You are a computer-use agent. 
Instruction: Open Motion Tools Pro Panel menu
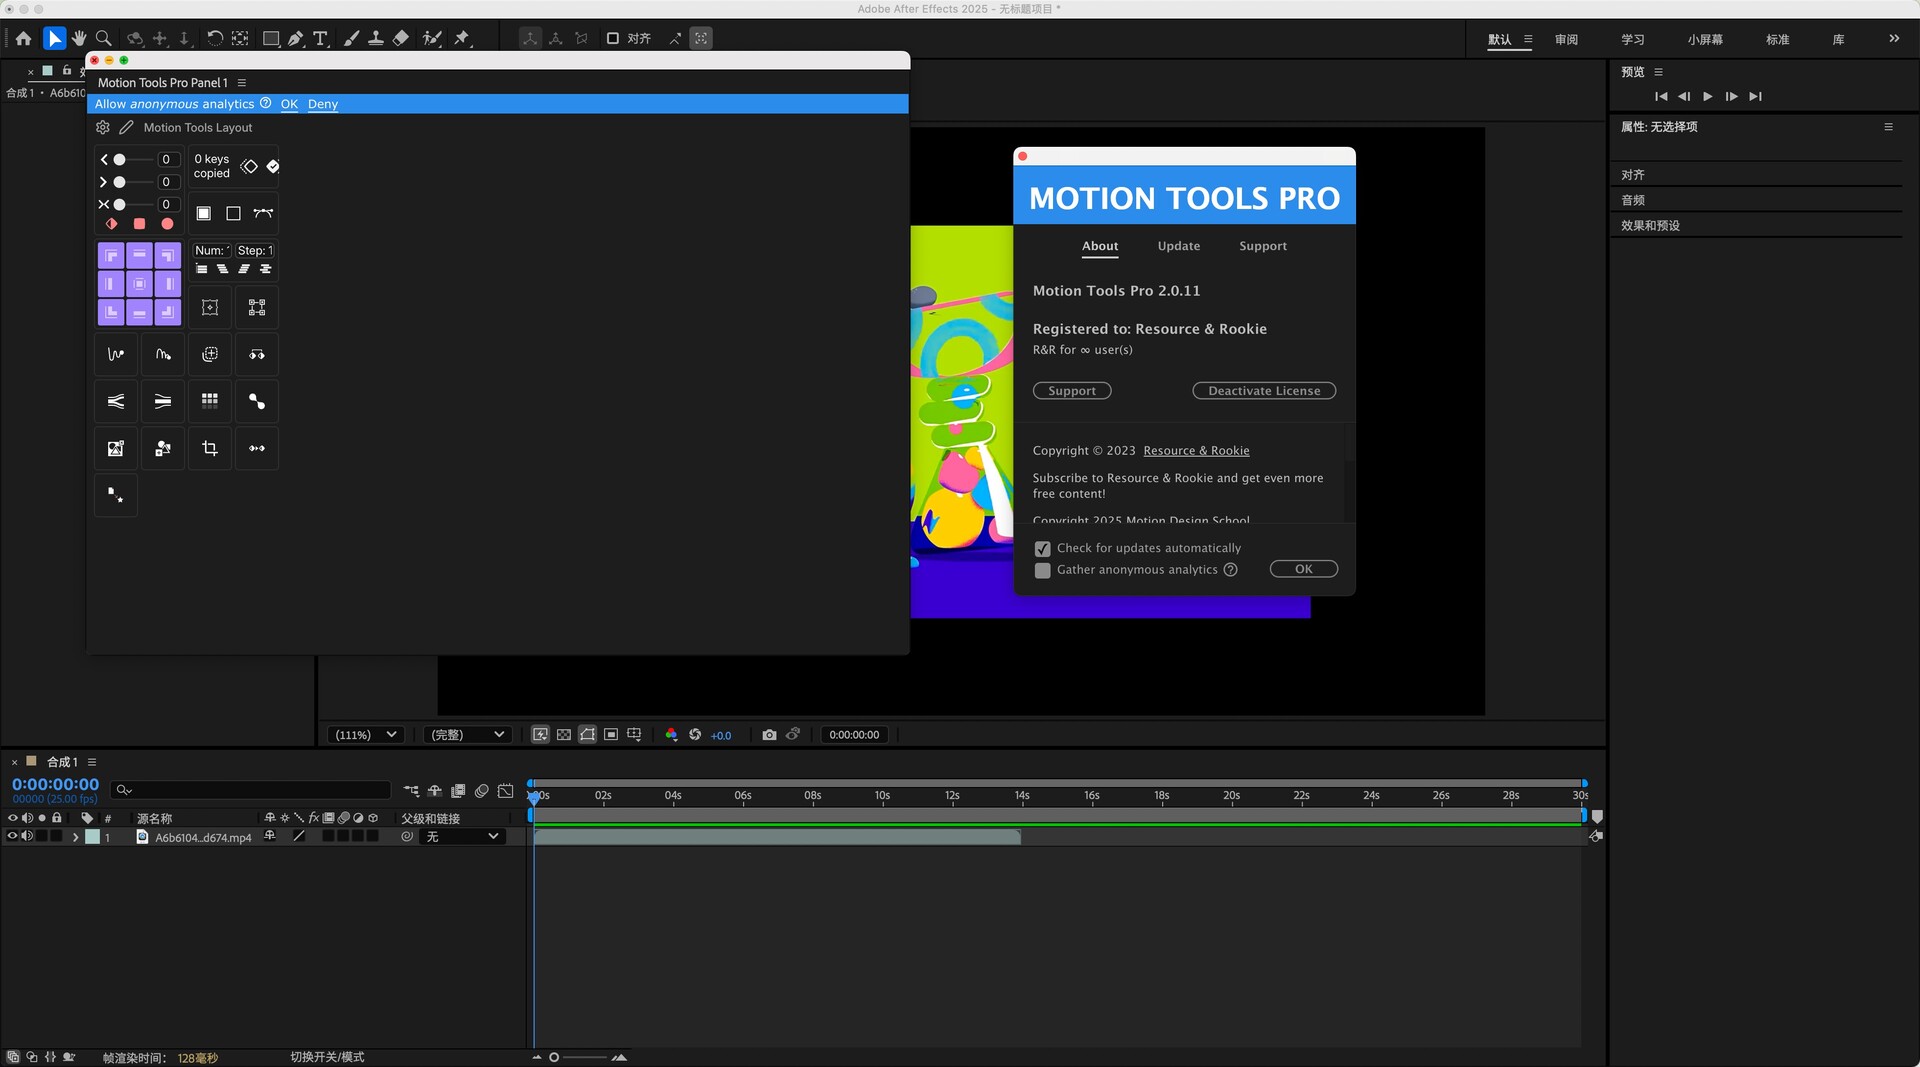point(242,83)
